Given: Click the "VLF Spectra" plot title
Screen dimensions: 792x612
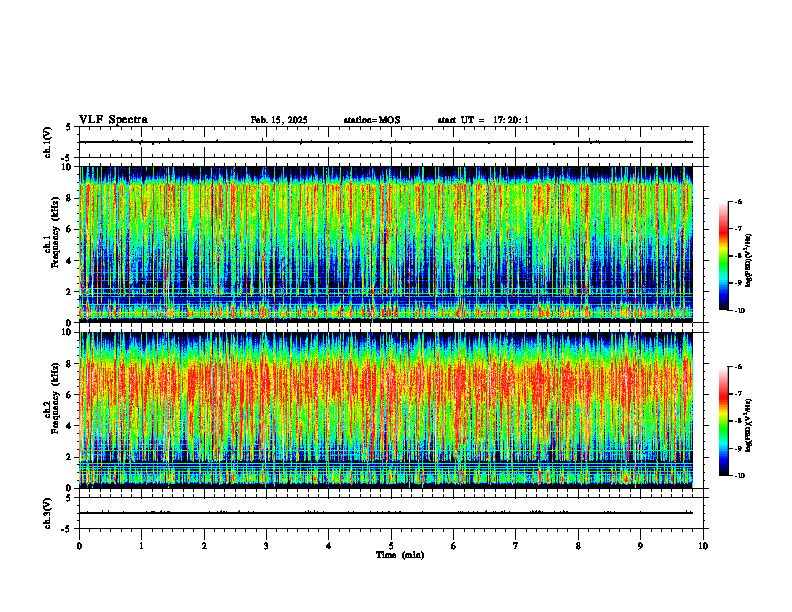Looking at the screenshot, I should click(x=113, y=120).
